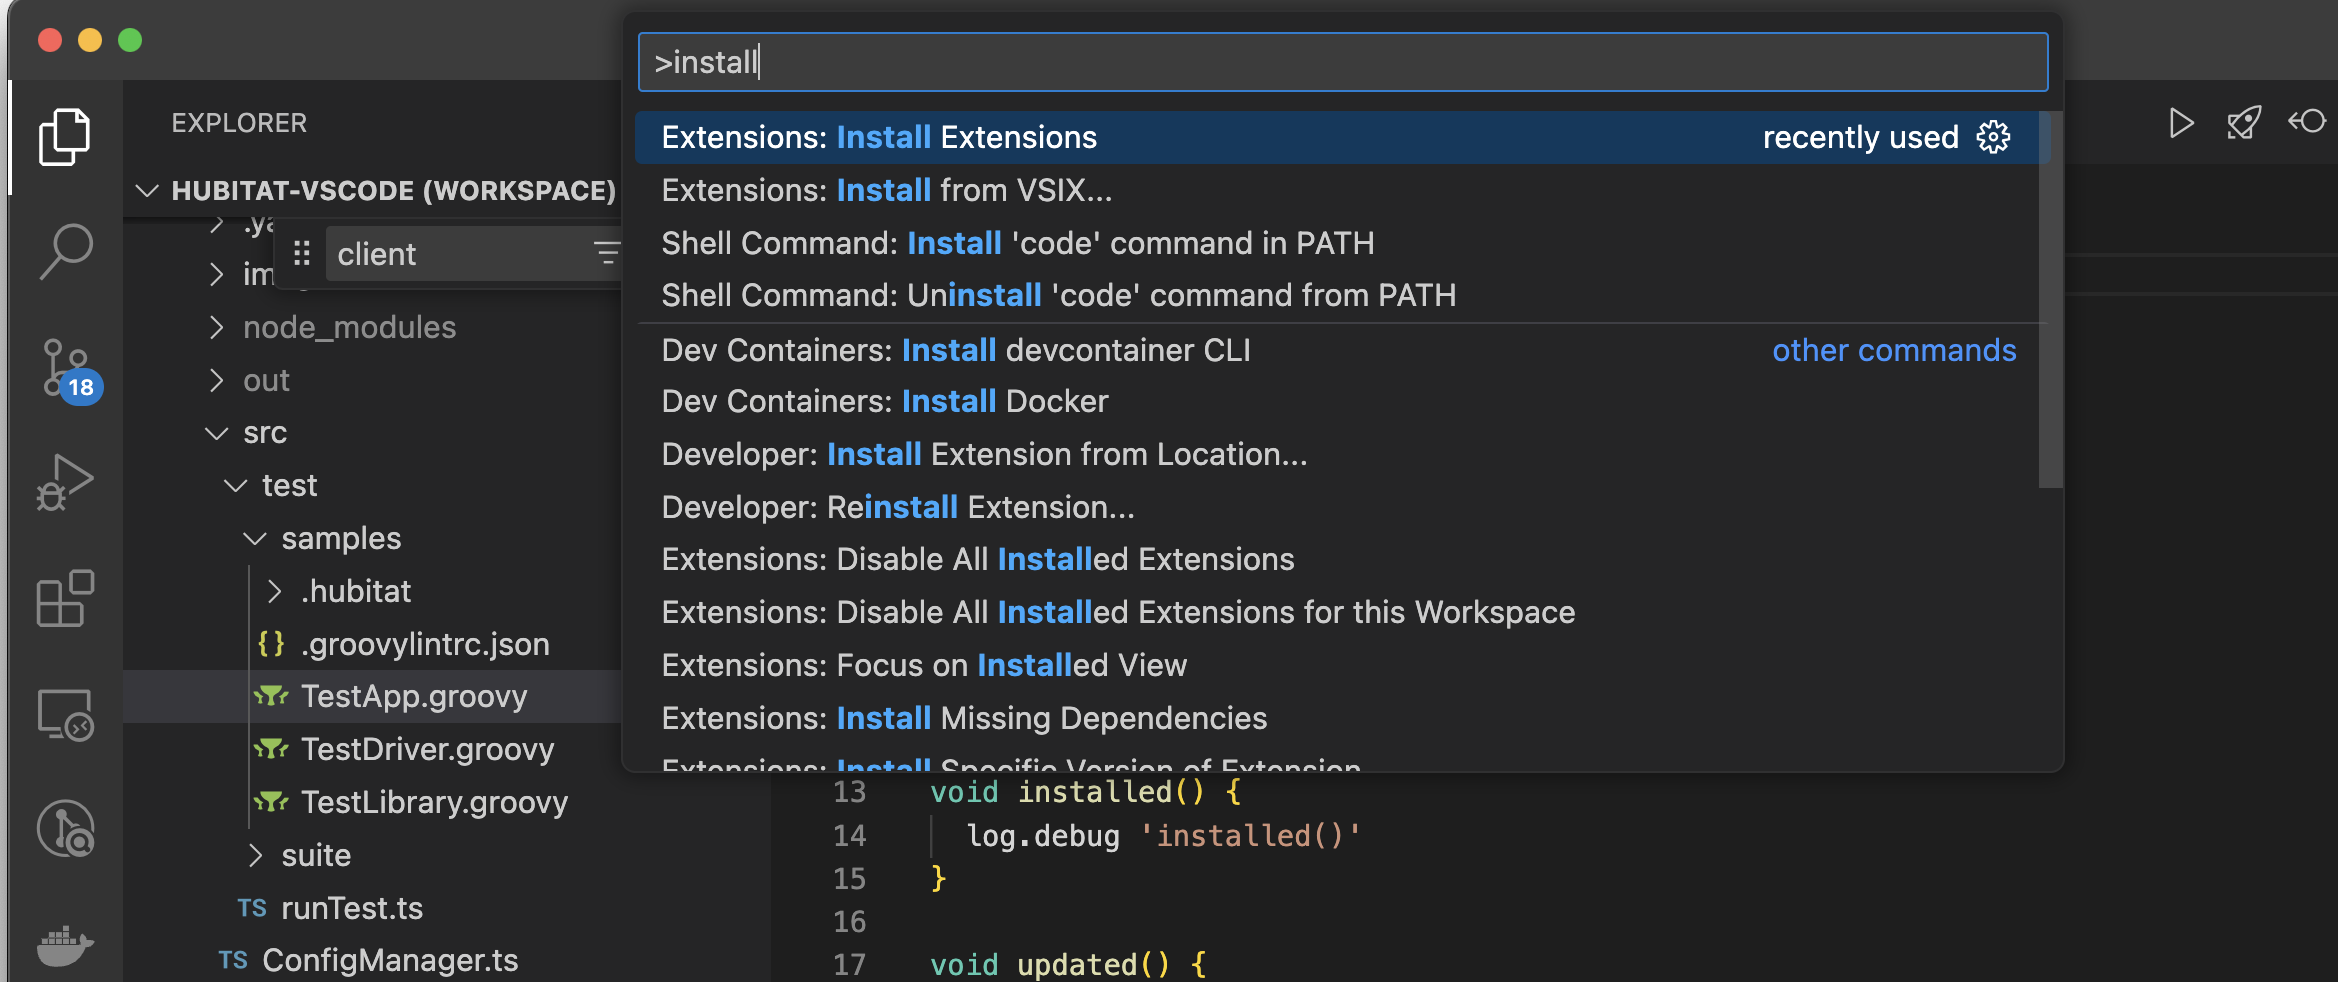Click the command palette list scrollbar

click(x=2050, y=300)
